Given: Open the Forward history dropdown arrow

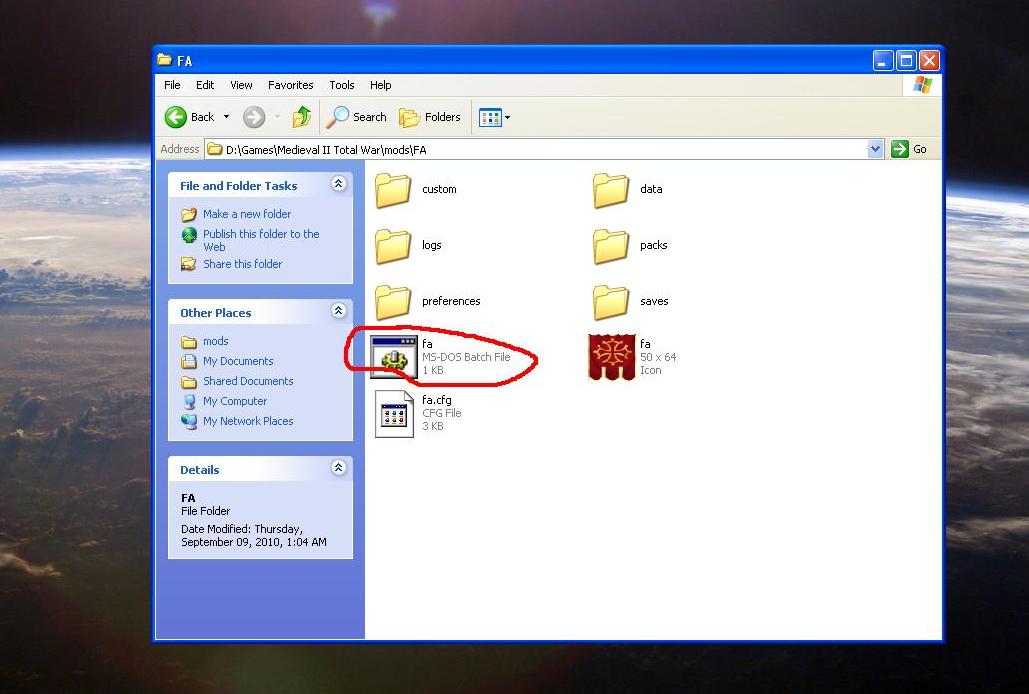Looking at the screenshot, I should [278, 117].
